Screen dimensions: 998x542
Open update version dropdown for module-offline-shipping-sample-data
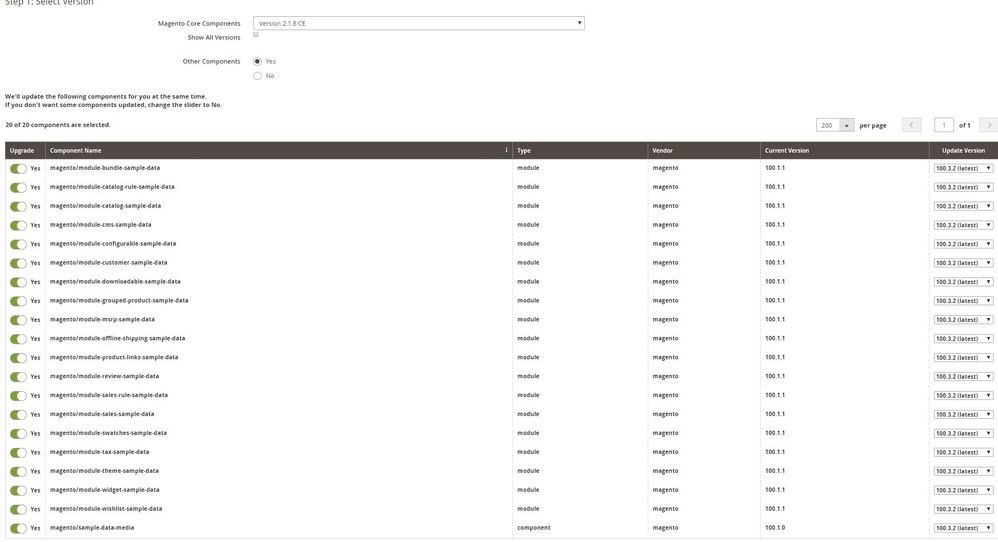pyautogui.click(x=963, y=339)
